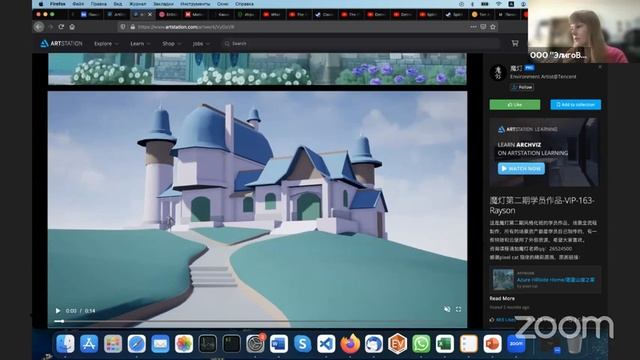Enter fullscreen mode for the video
The image size is (640, 360).
click(459, 309)
